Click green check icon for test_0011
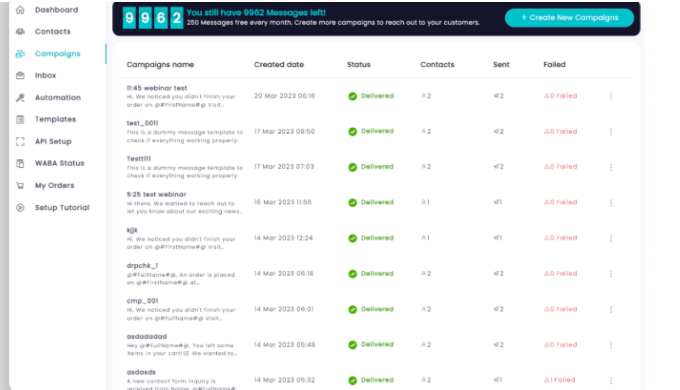 353,131
